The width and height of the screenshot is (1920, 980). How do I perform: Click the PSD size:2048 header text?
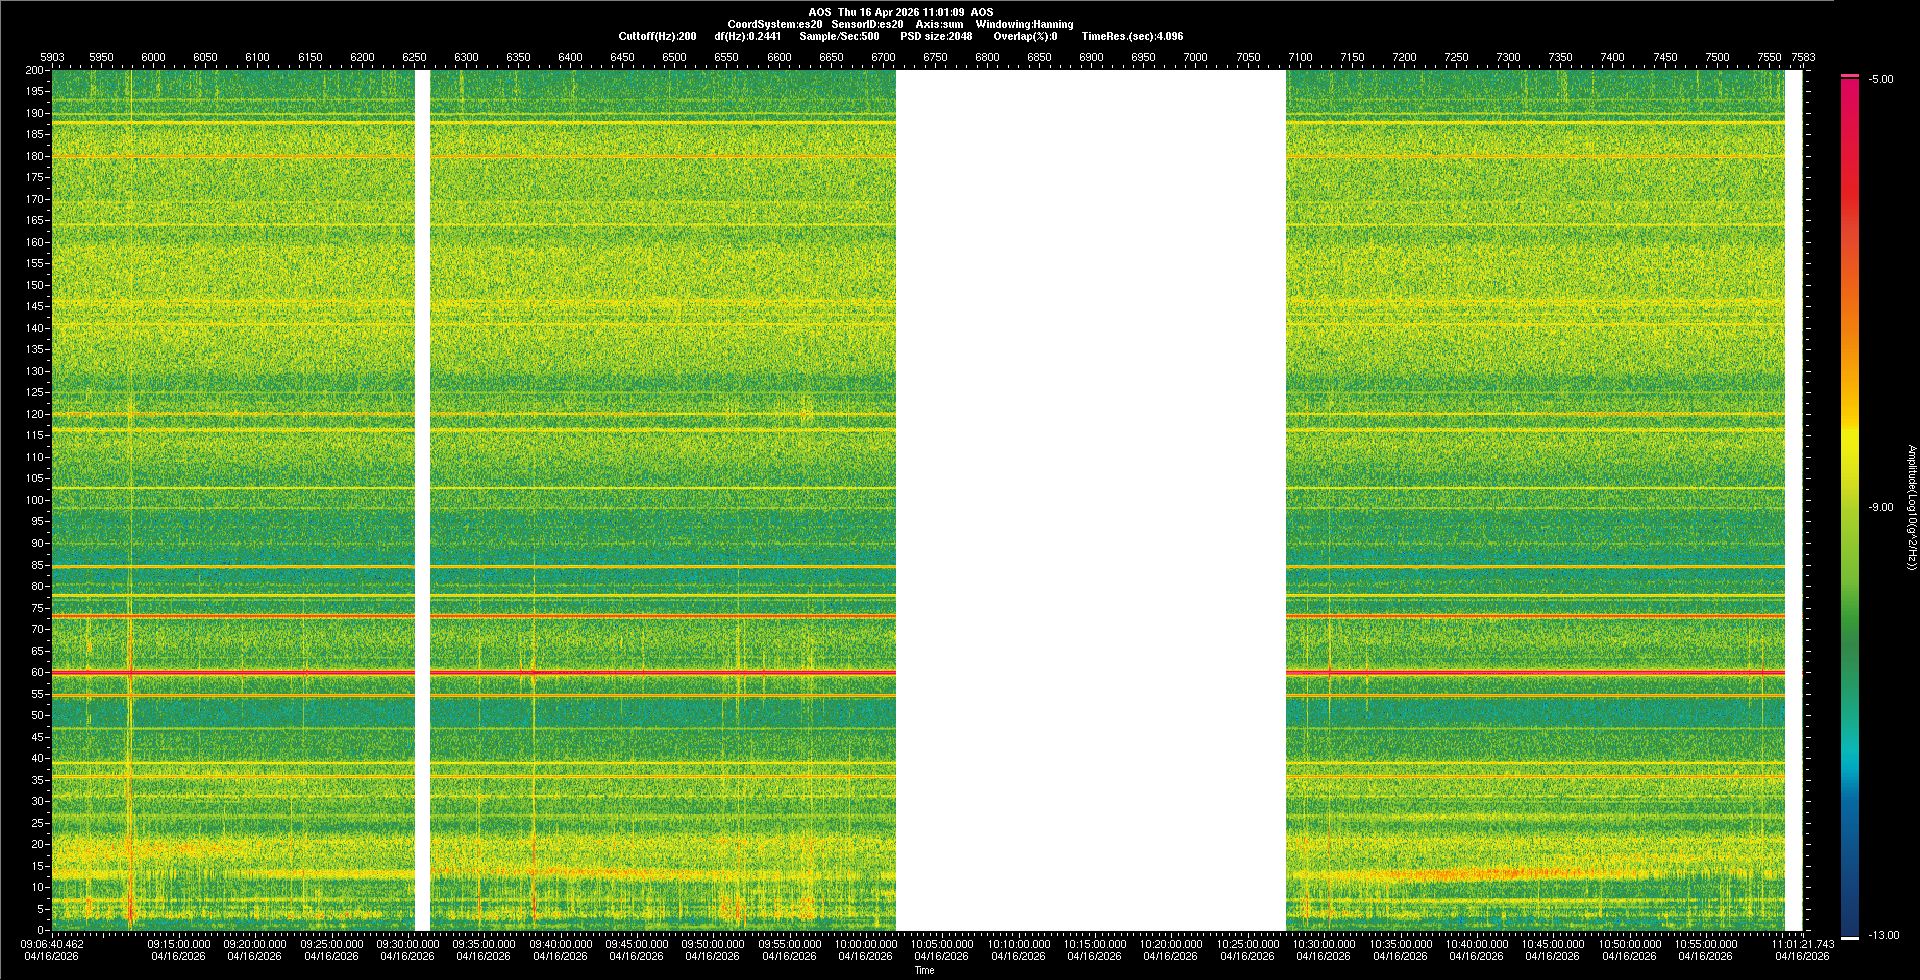point(936,36)
